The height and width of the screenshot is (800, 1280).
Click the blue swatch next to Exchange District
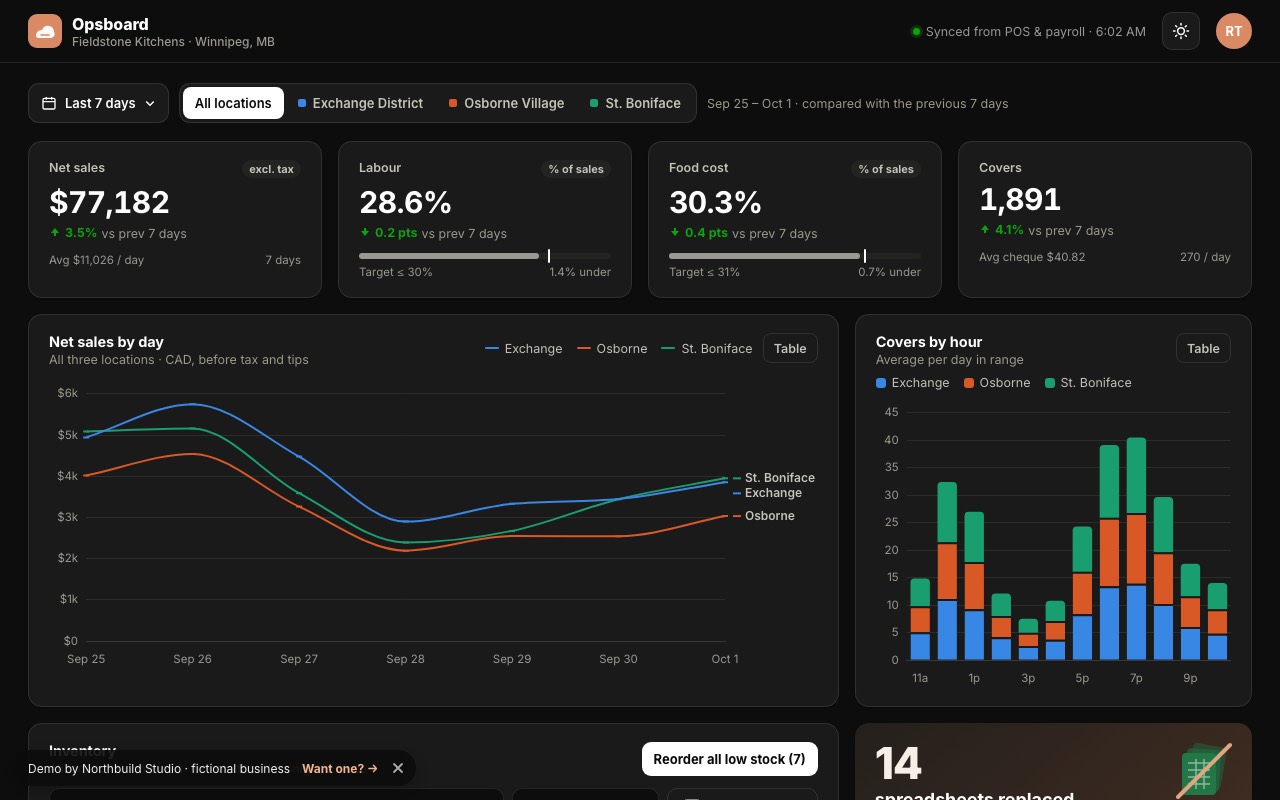point(302,103)
